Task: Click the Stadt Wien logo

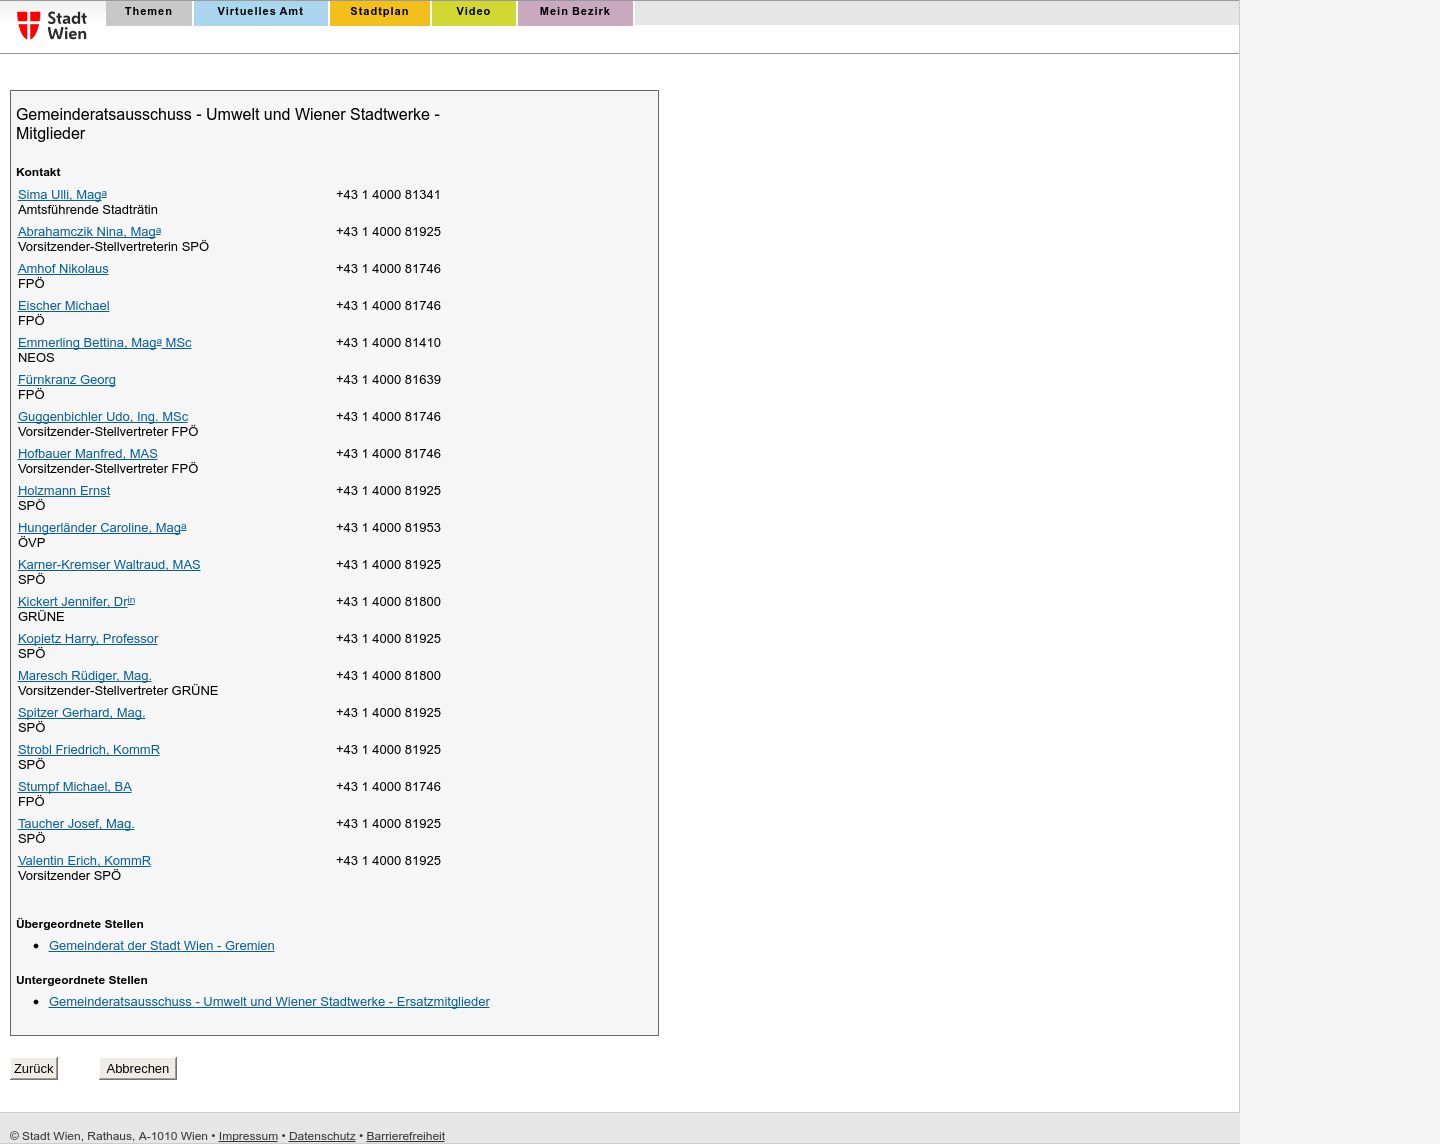Action: pos(52,25)
